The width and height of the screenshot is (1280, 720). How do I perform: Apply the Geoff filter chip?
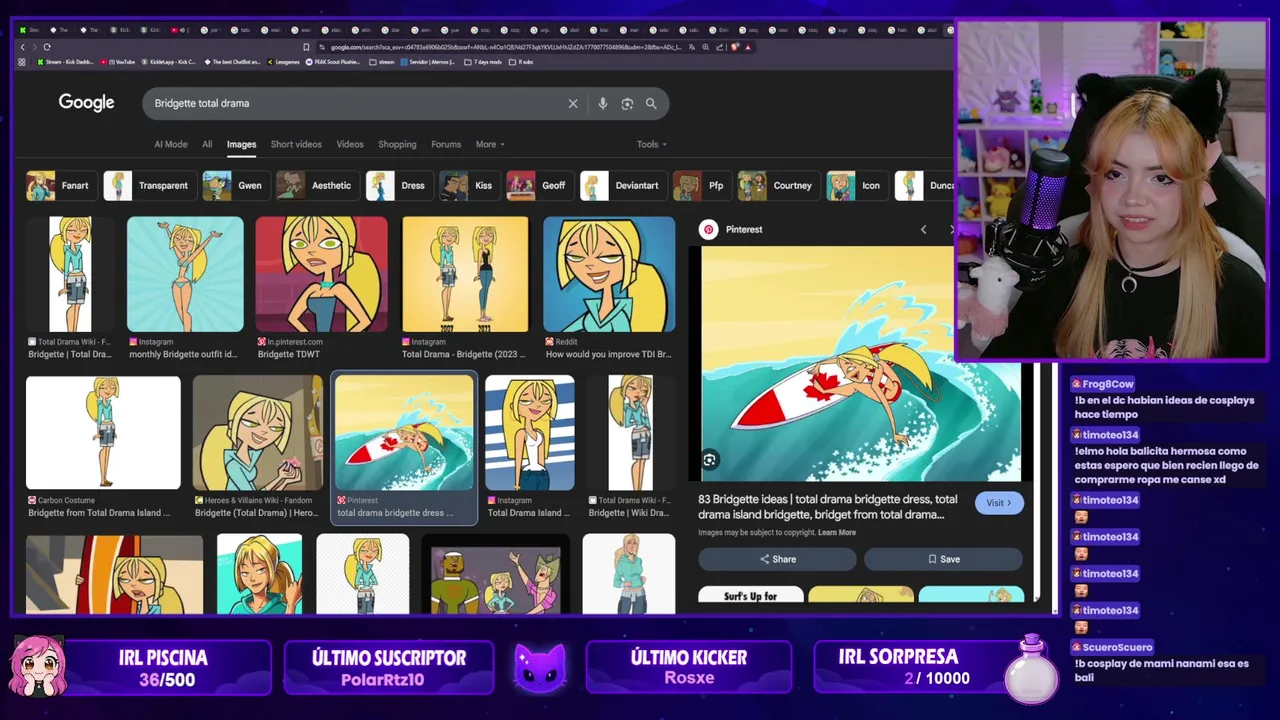(539, 185)
